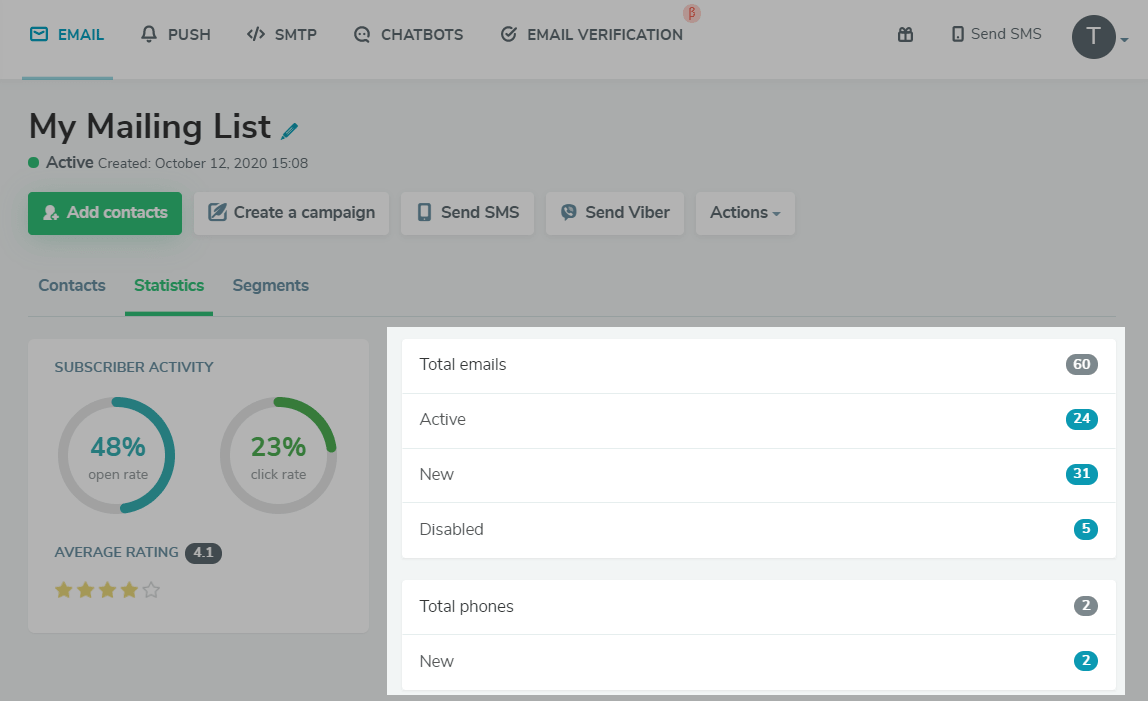Click the pencil icon beside My Mailing List

pyautogui.click(x=290, y=131)
